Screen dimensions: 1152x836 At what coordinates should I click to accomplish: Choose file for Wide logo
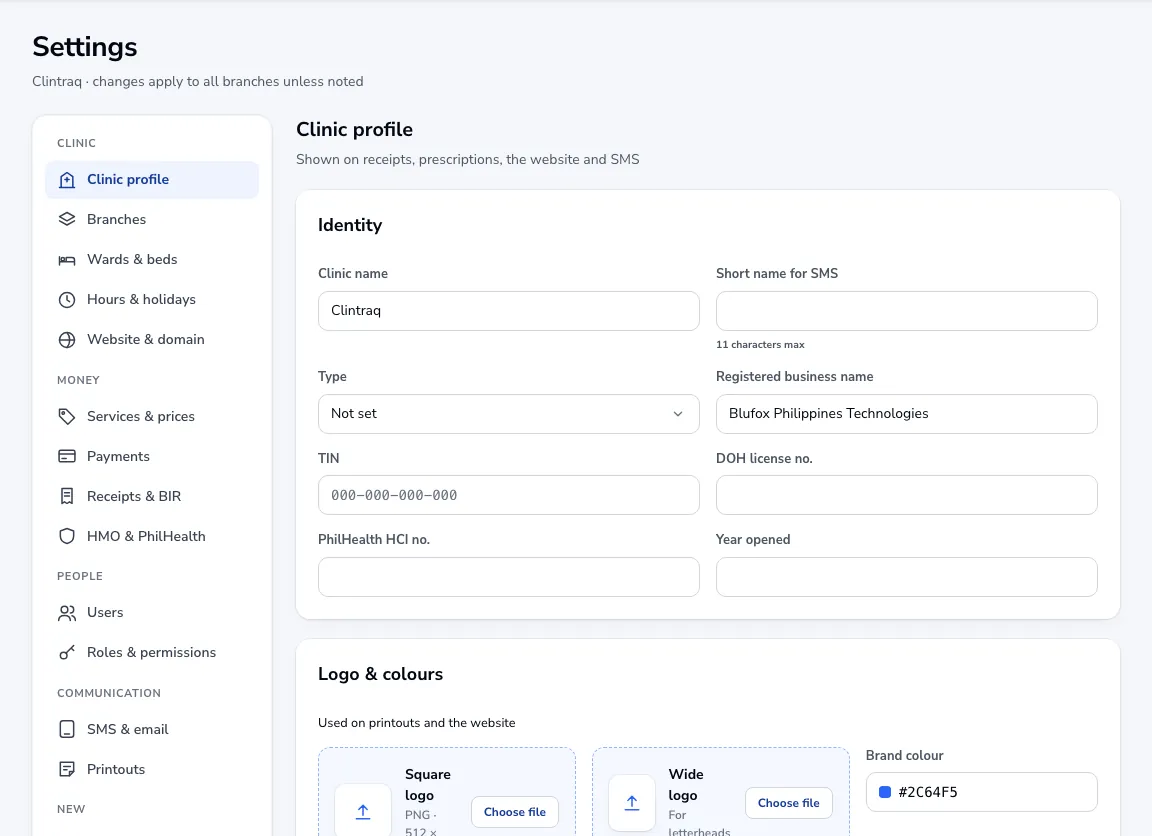coord(788,803)
